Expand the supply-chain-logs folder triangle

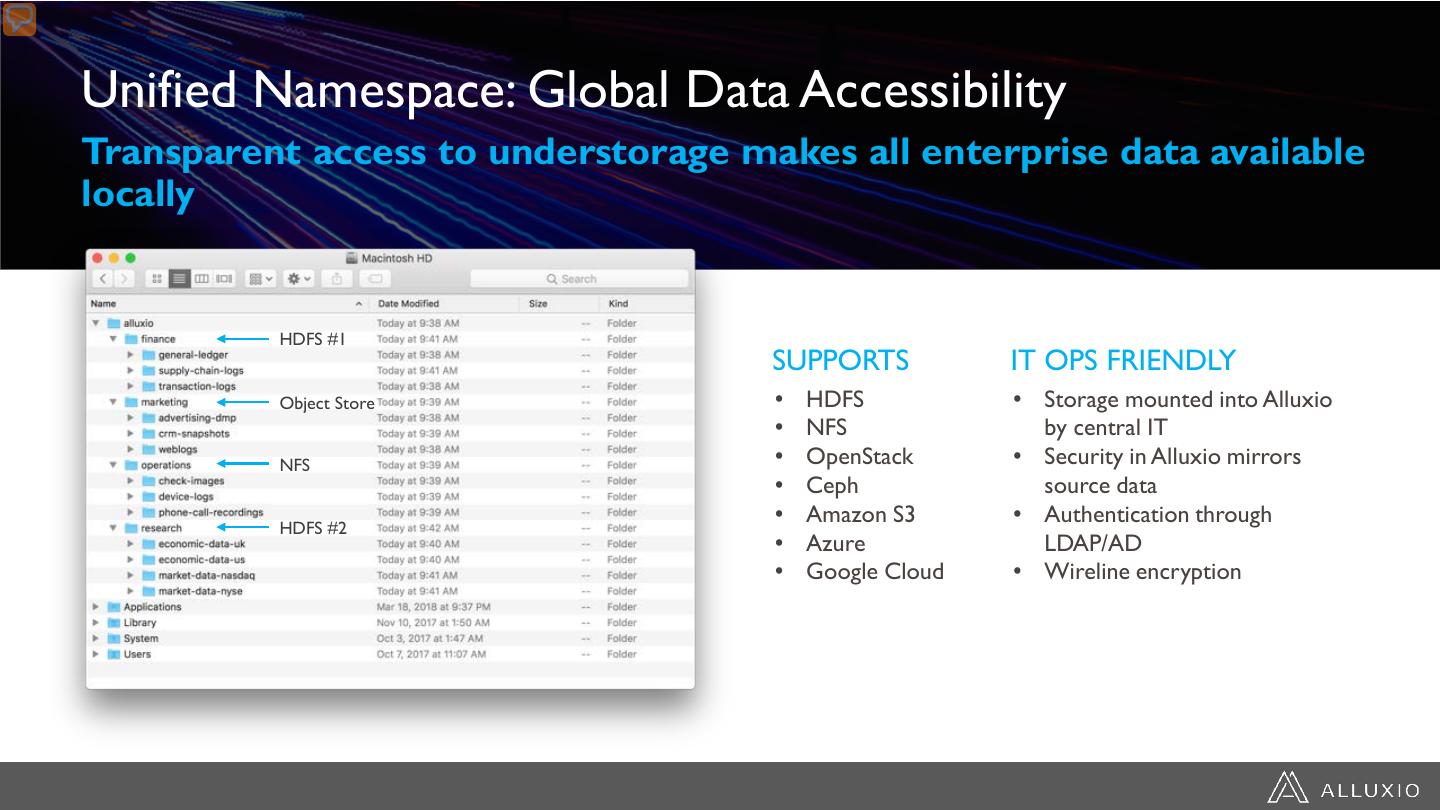tap(131, 371)
